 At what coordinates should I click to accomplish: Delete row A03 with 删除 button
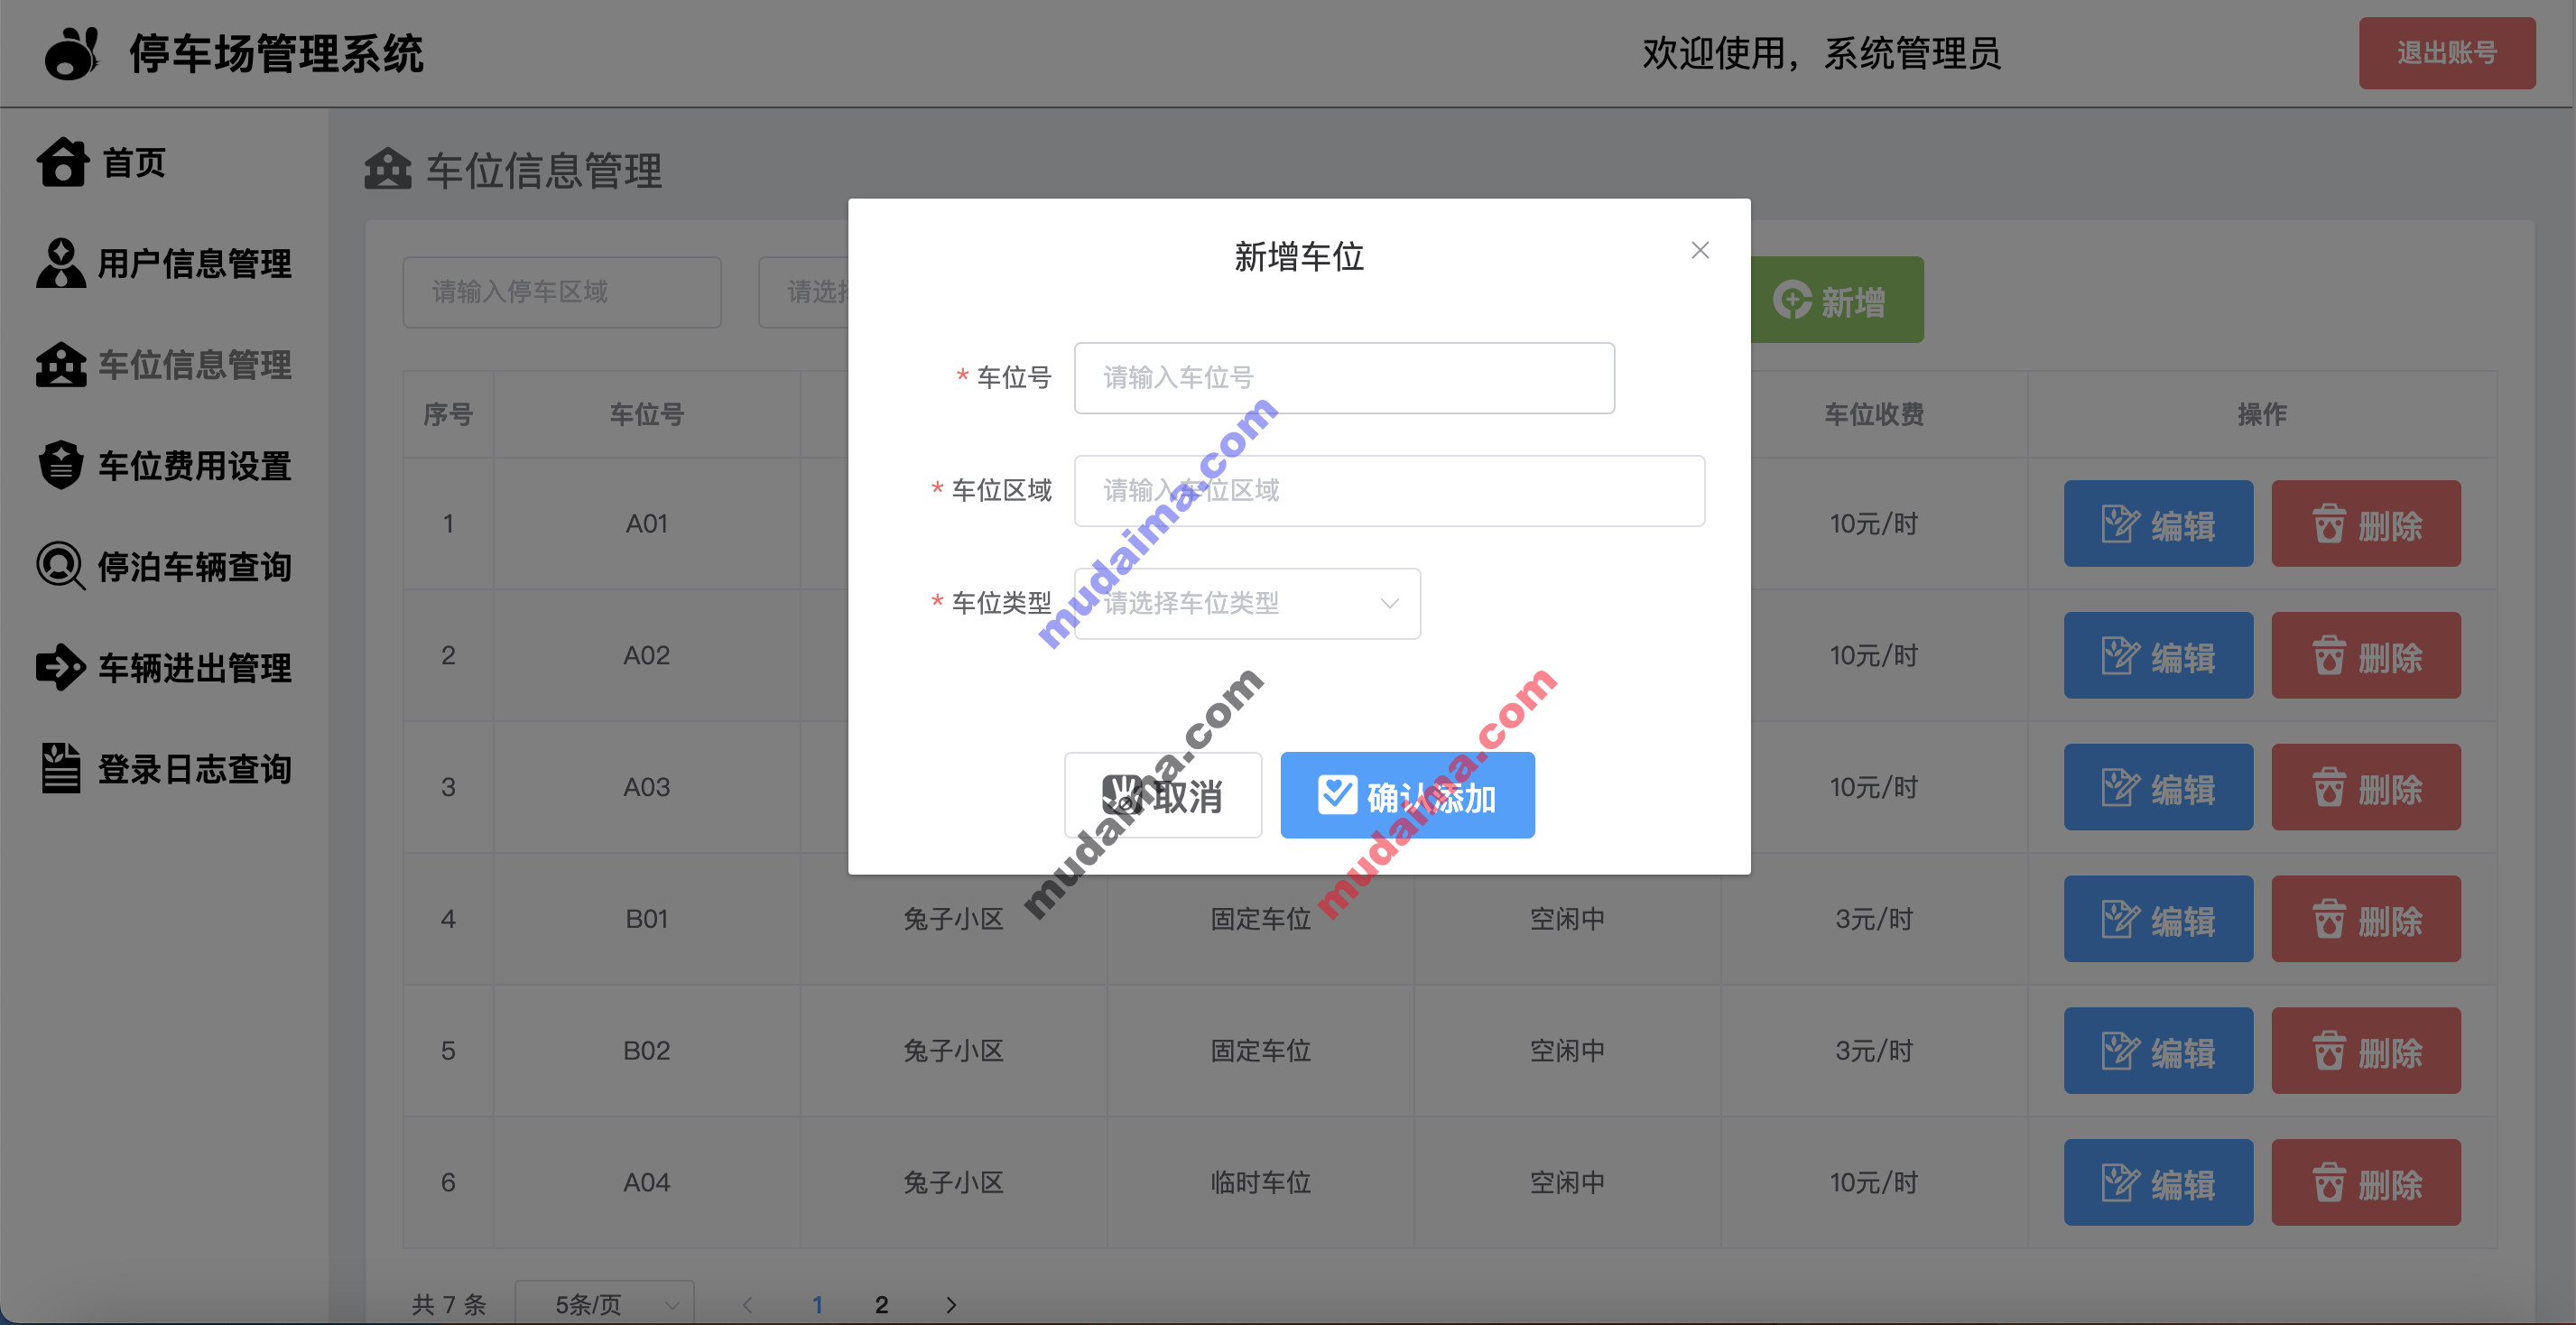pyautogui.click(x=2366, y=788)
